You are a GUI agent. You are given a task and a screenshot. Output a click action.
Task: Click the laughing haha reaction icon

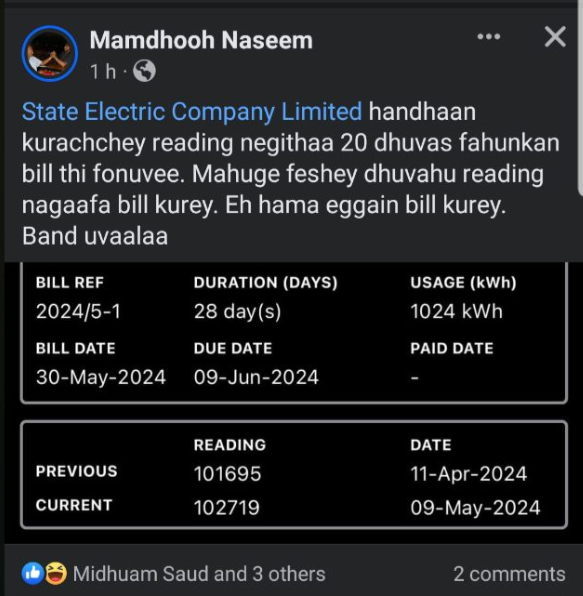[56, 573]
